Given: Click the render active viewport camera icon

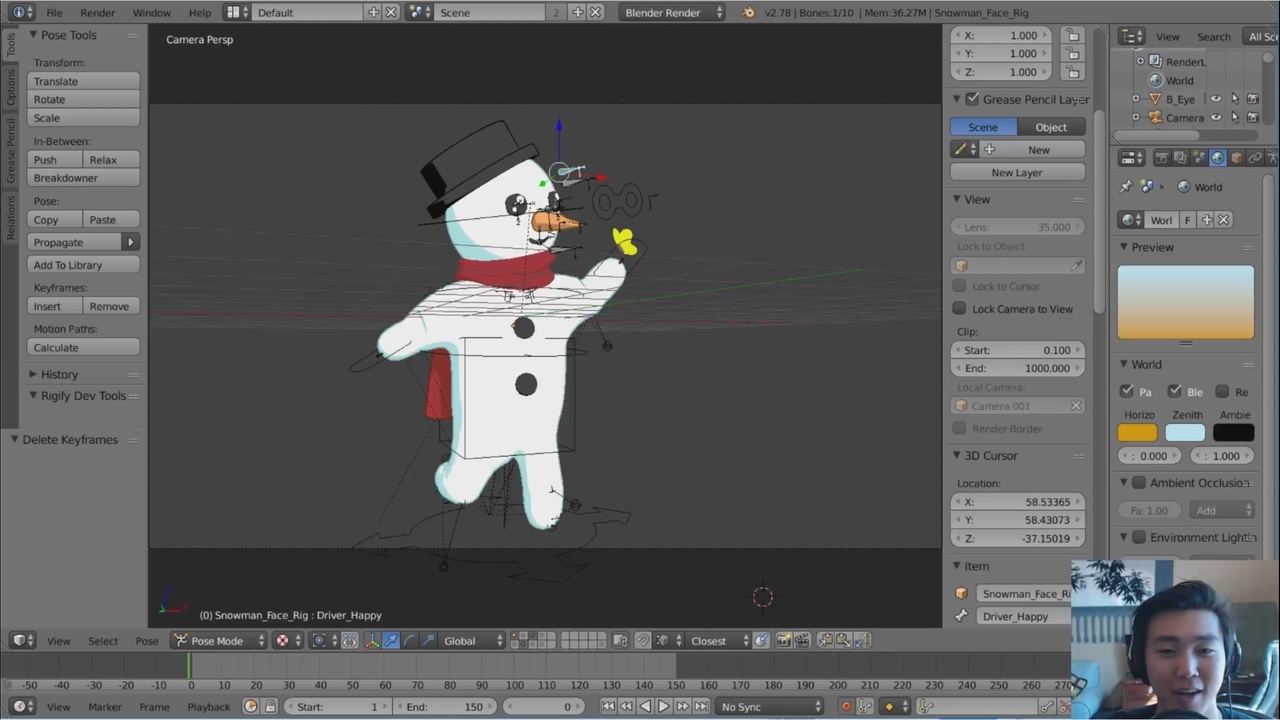Looking at the screenshot, I should tap(784, 641).
